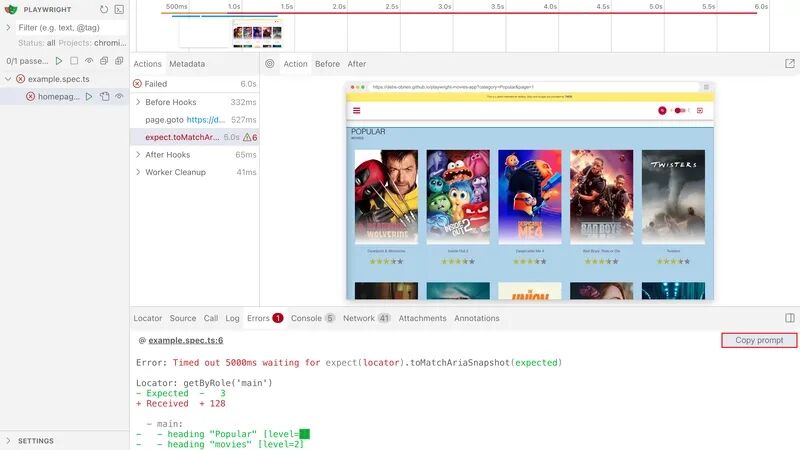Click the Projects: chromium filter text
The image size is (800, 450).
(x=92, y=43)
